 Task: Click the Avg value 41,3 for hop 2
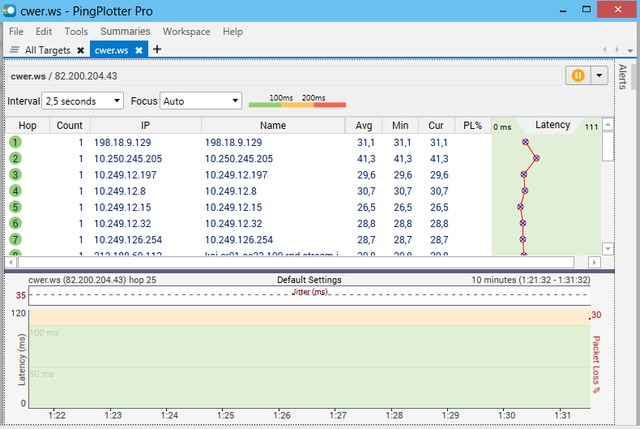point(366,159)
